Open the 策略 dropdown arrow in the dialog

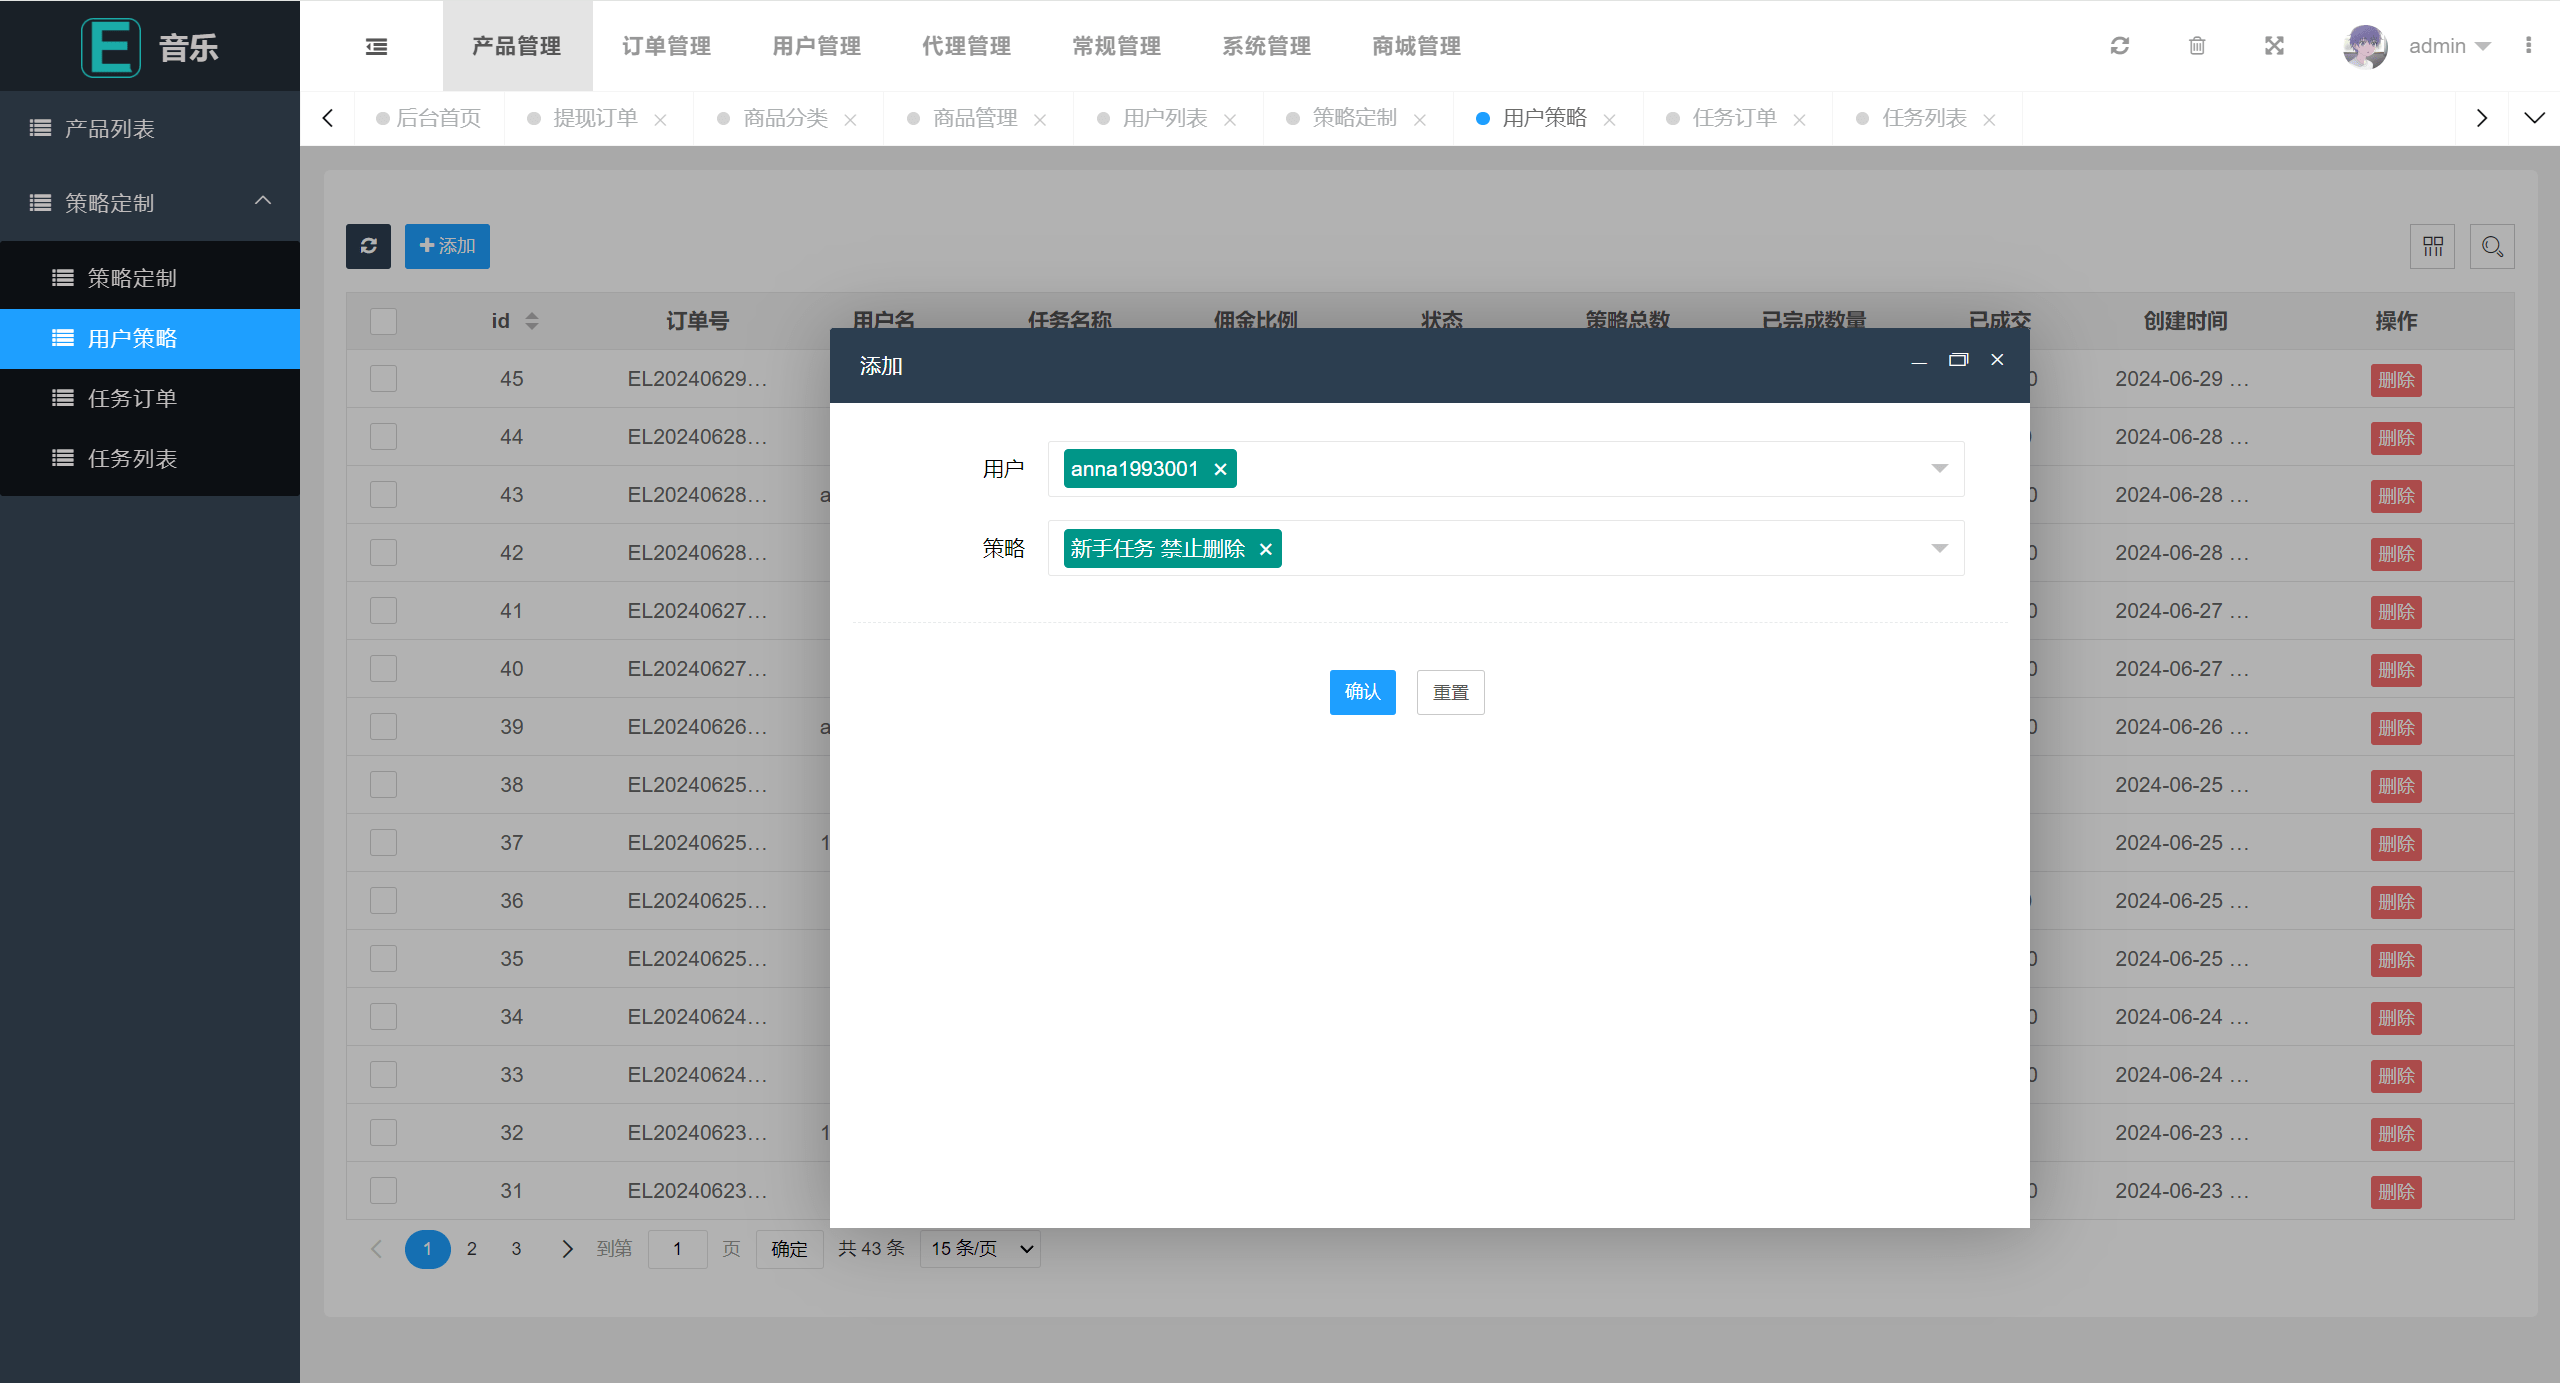click(1939, 548)
